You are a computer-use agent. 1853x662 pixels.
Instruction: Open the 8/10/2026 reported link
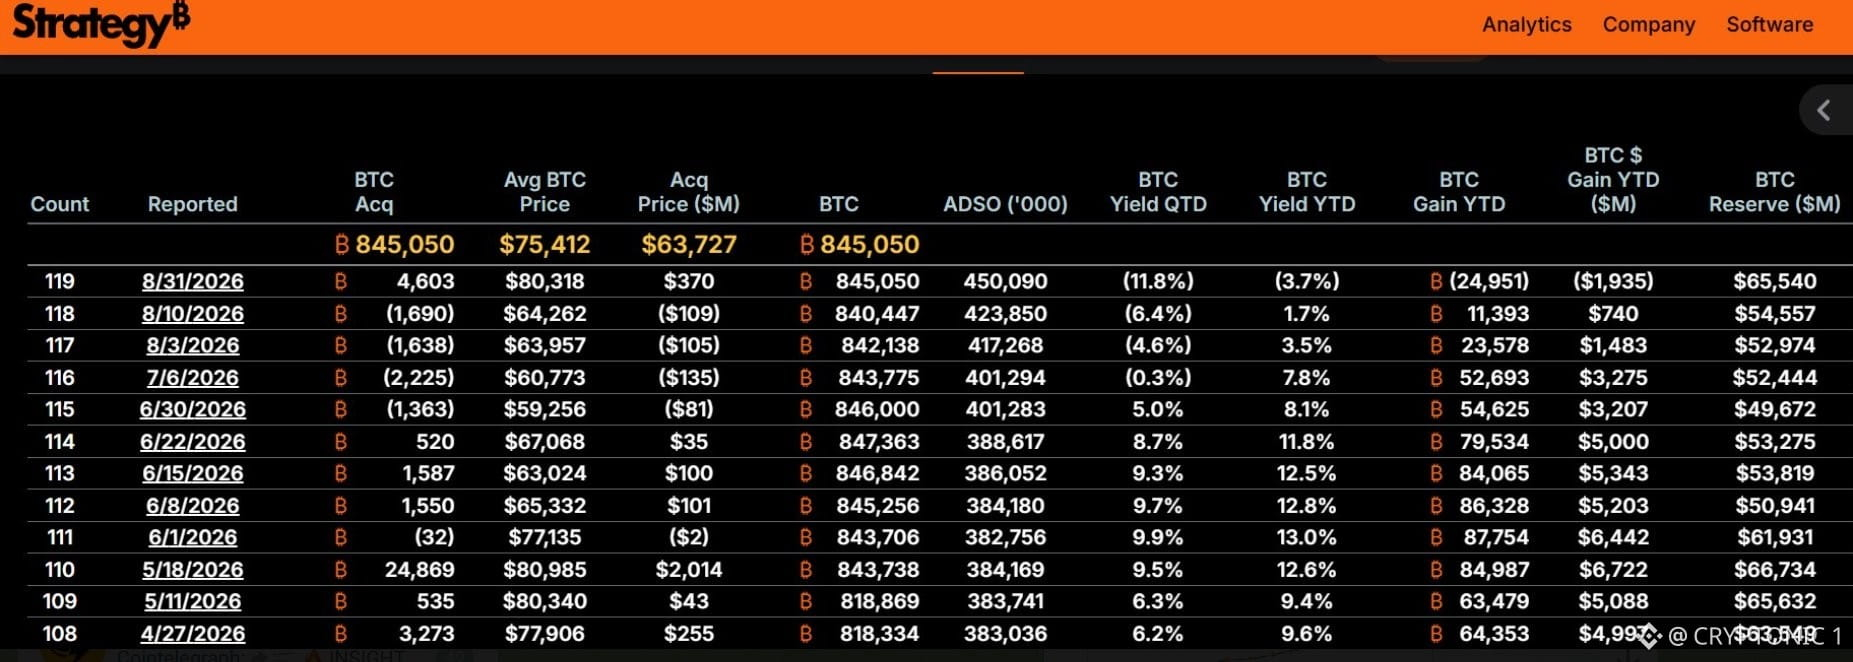tap(193, 314)
